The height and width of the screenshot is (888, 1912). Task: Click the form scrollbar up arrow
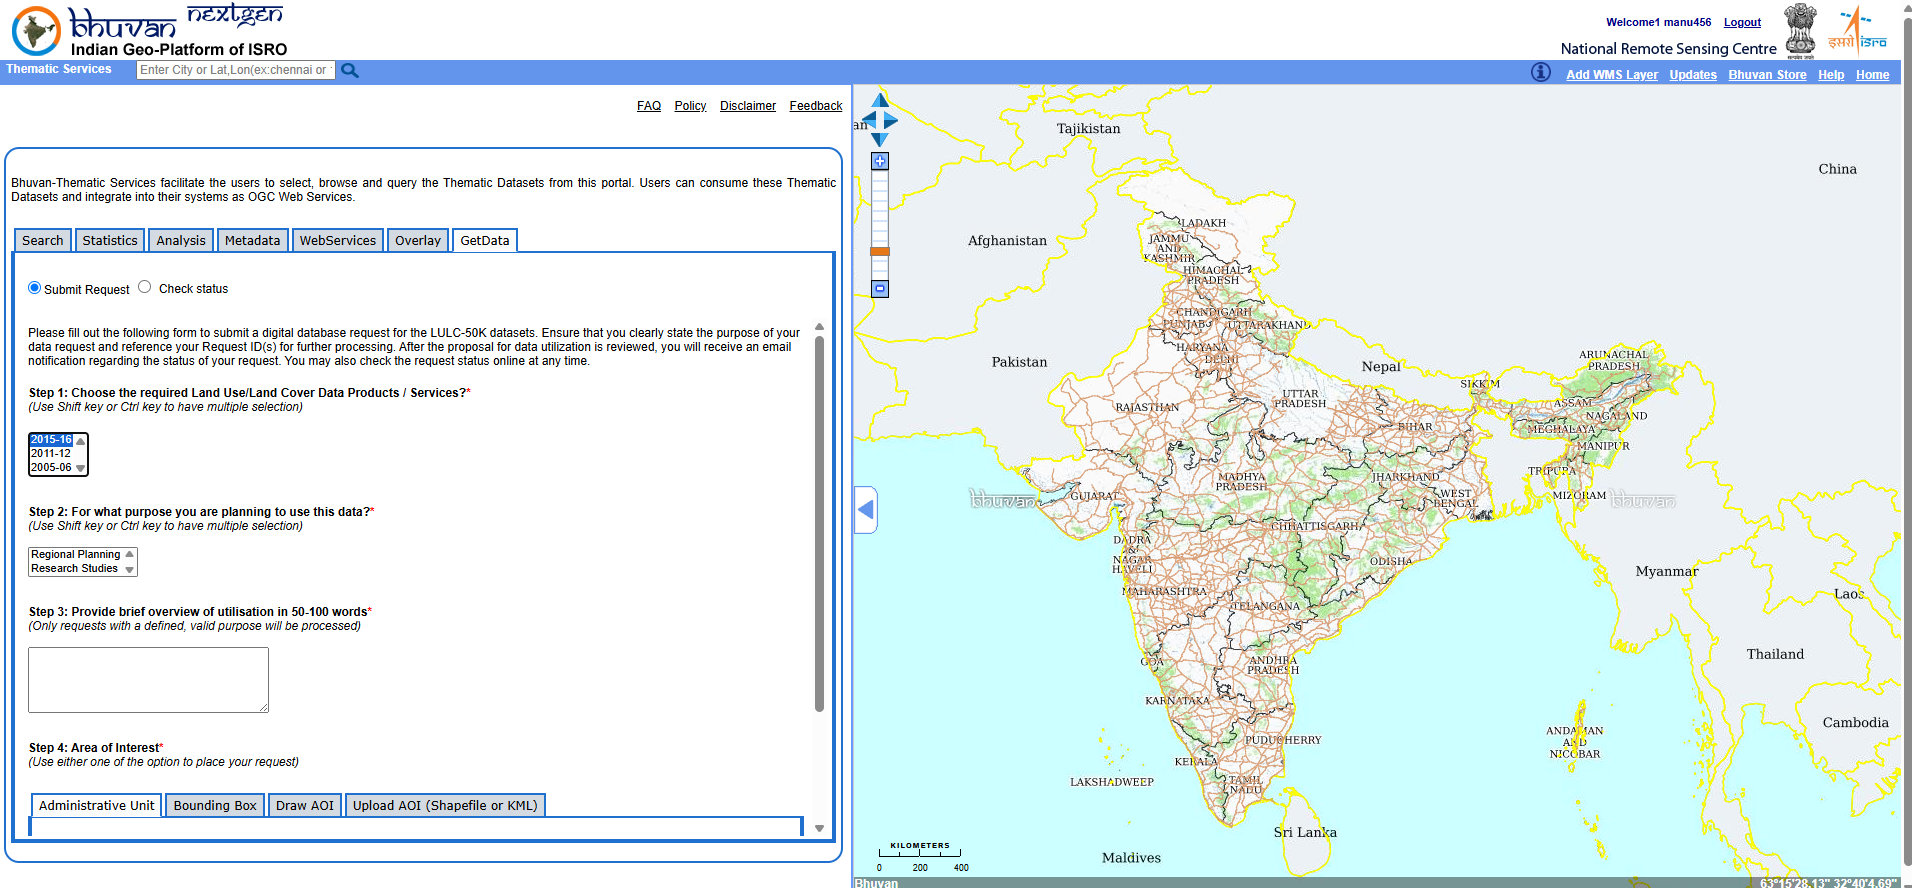pyautogui.click(x=819, y=327)
